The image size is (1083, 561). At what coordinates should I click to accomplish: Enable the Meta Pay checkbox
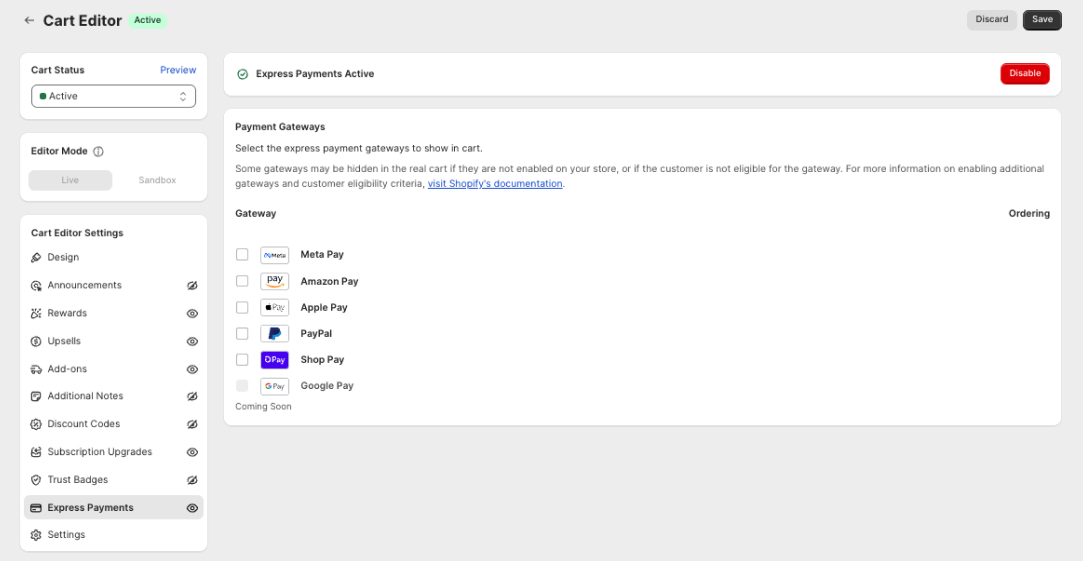[x=242, y=255]
